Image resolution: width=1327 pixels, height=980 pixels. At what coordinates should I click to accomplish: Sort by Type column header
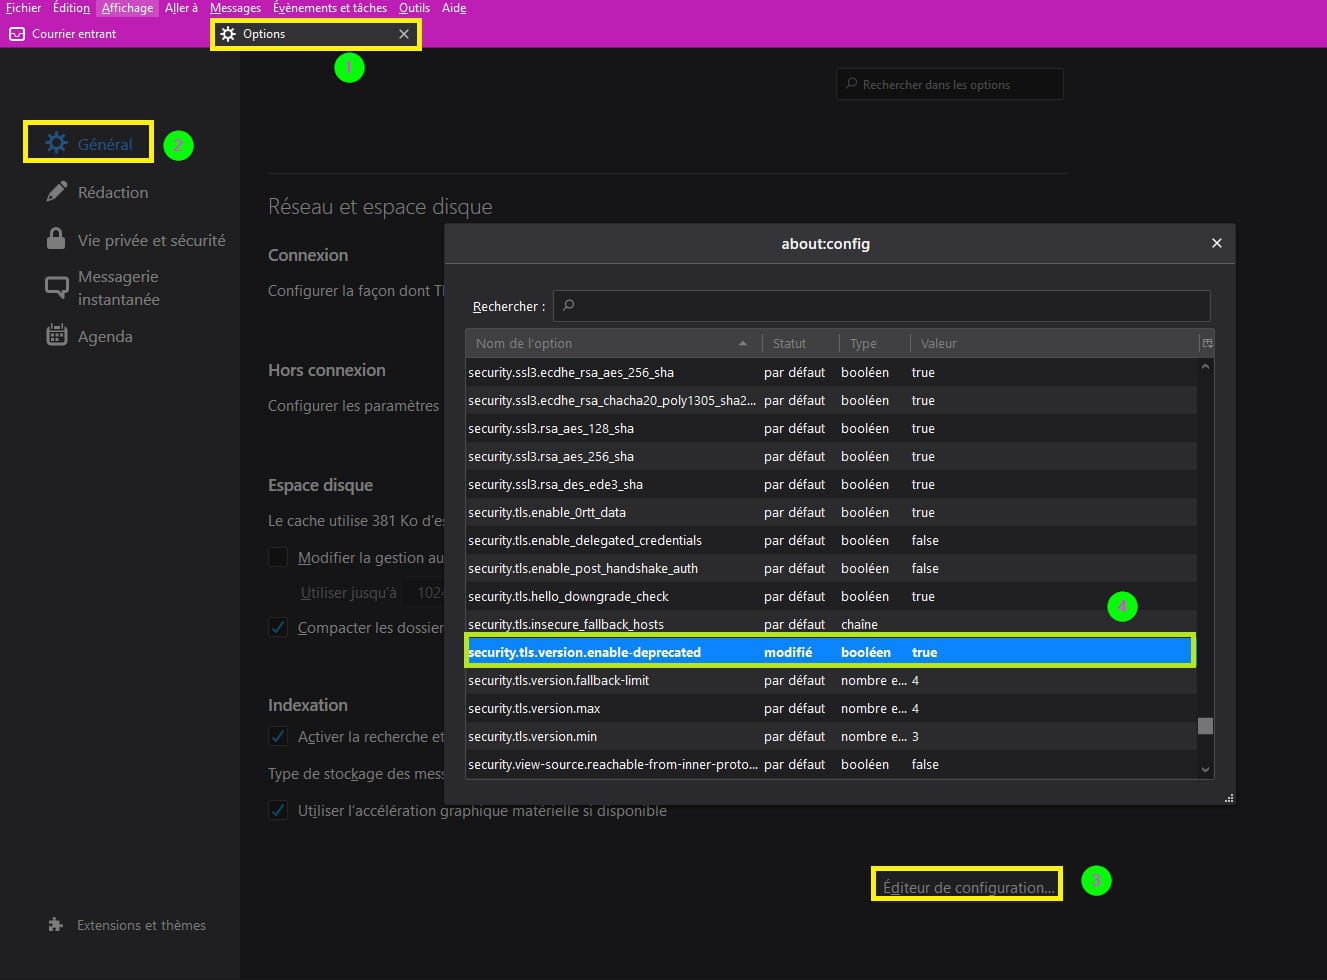click(x=875, y=343)
